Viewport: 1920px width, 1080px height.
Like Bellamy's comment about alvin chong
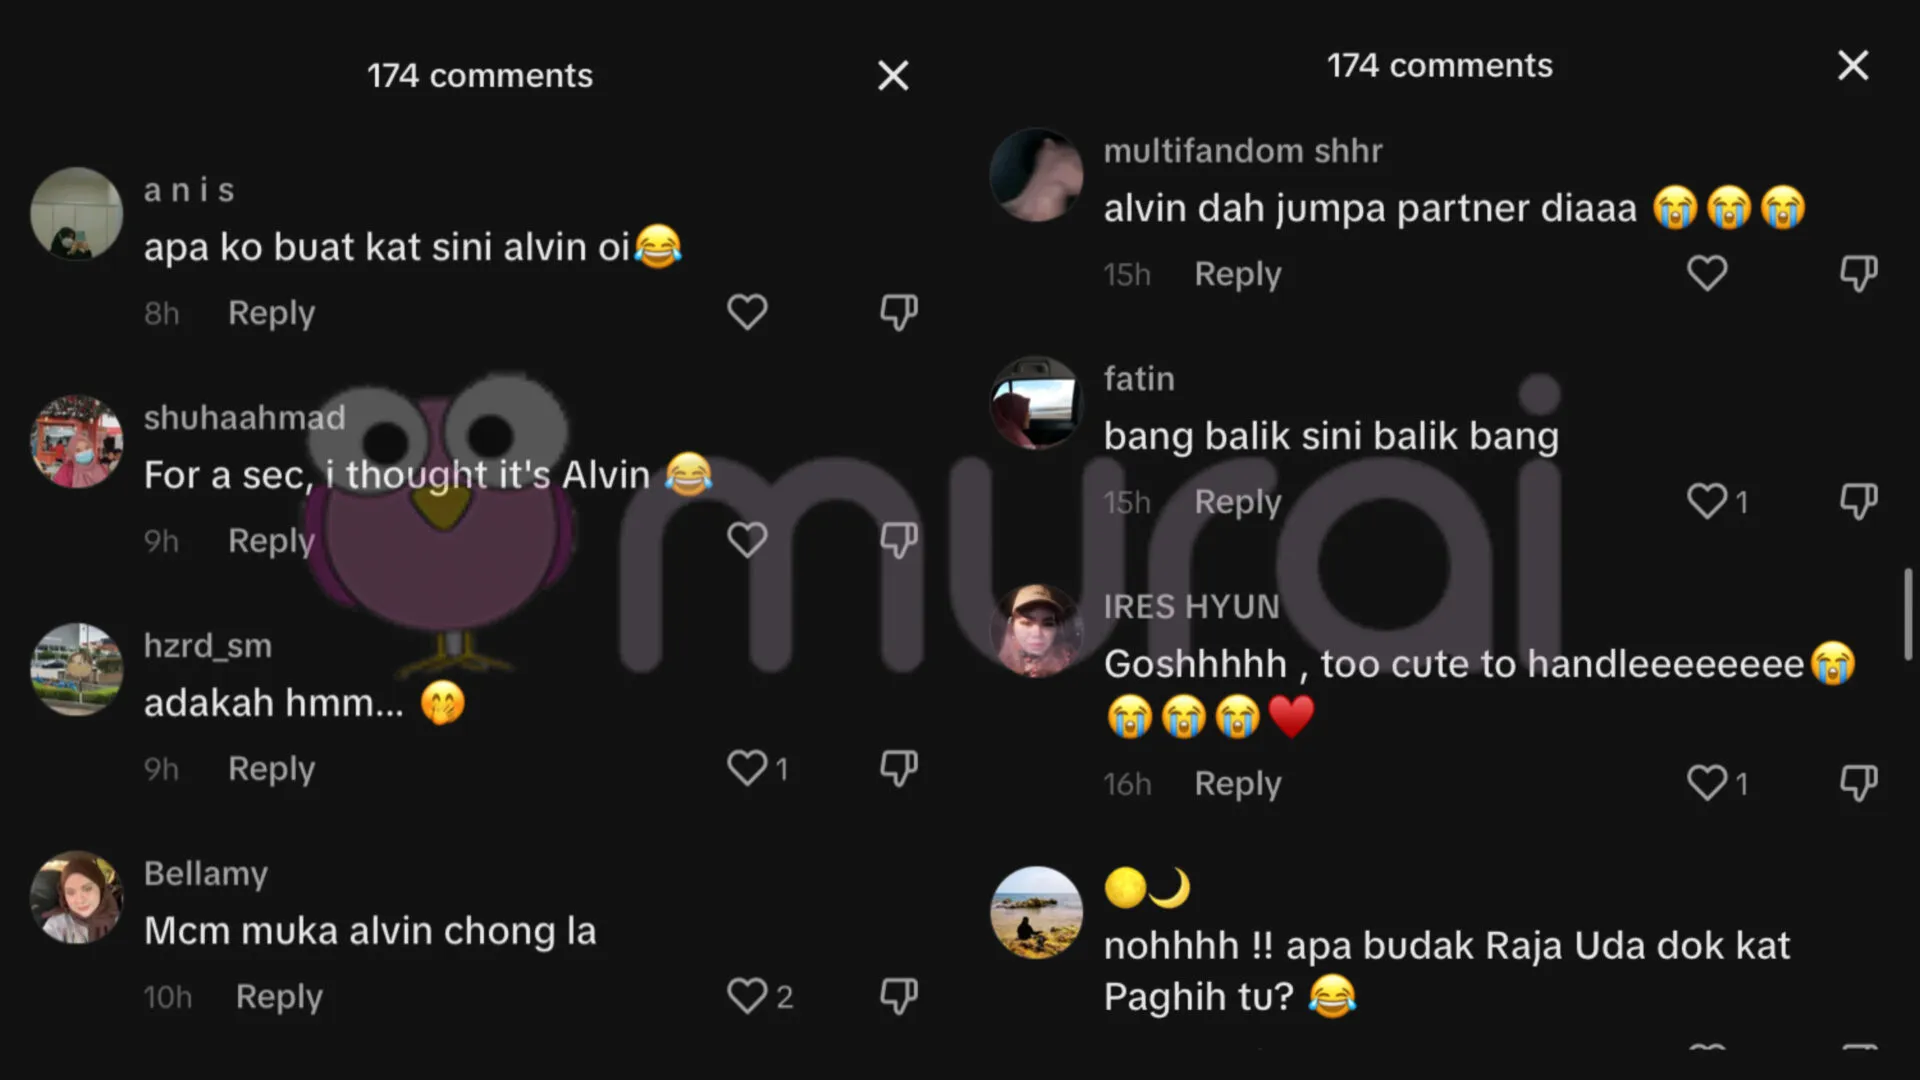click(747, 996)
